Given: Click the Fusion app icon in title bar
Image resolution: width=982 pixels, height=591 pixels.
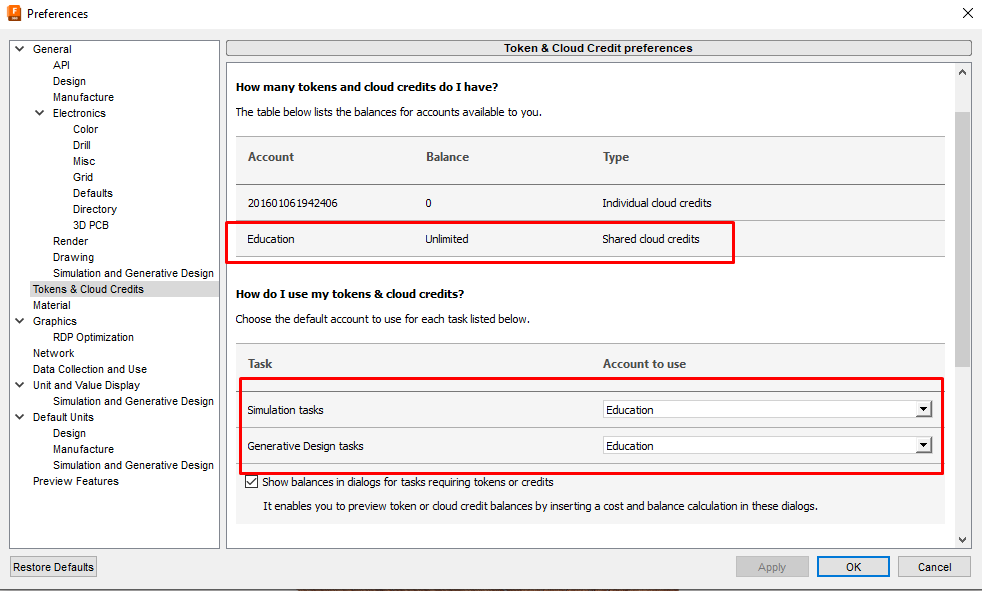Looking at the screenshot, I should tap(14, 13).
